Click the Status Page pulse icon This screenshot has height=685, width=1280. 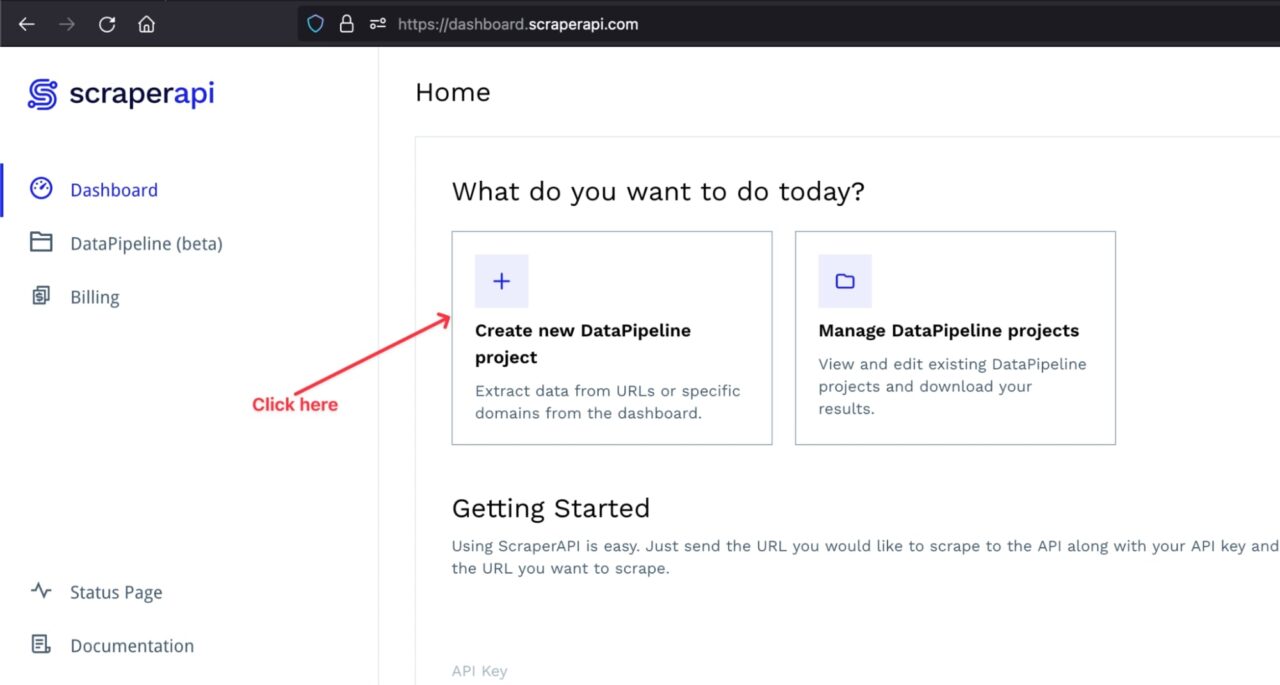pos(41,590)
